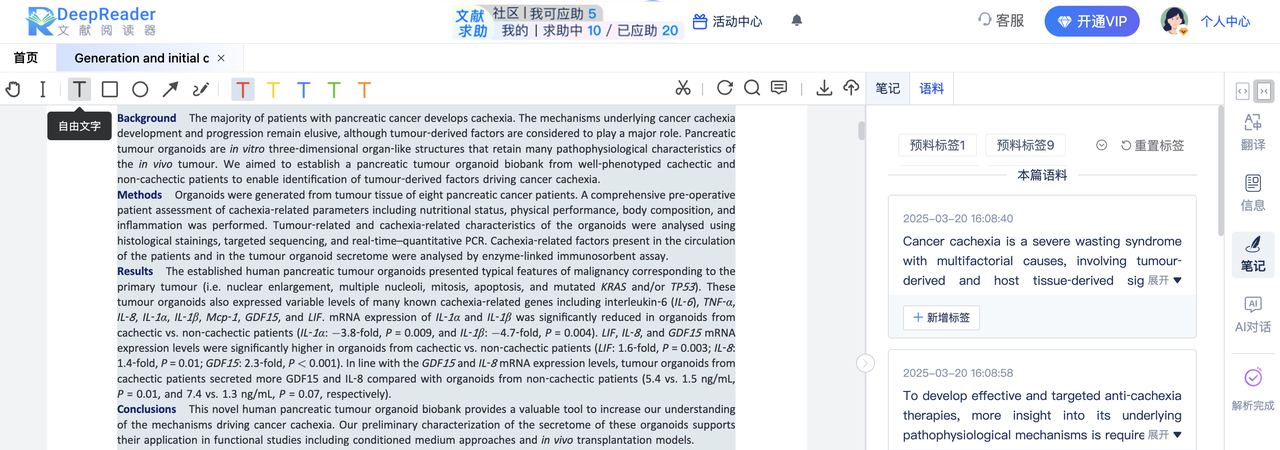Click the Conclusions heading in abstract
Screen dimensions: 1280x450
(x=146, y=409)
